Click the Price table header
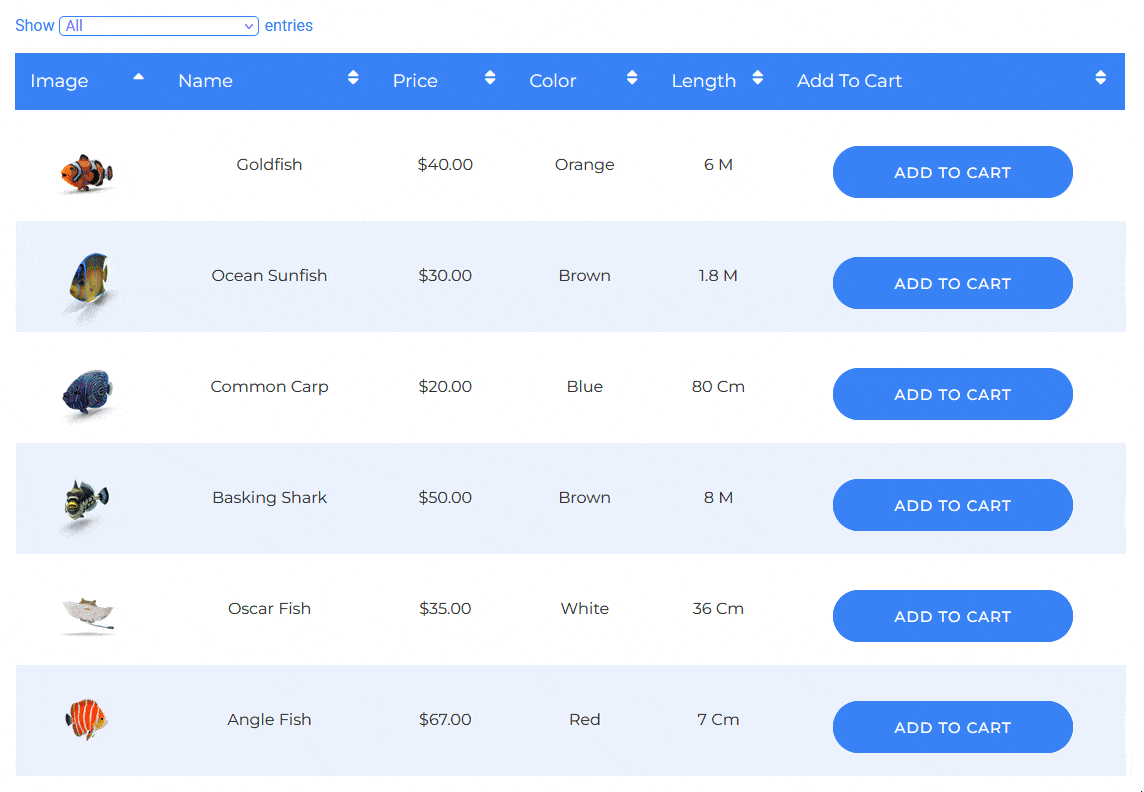The image size is (1144, 792). (x=415, y=80)
